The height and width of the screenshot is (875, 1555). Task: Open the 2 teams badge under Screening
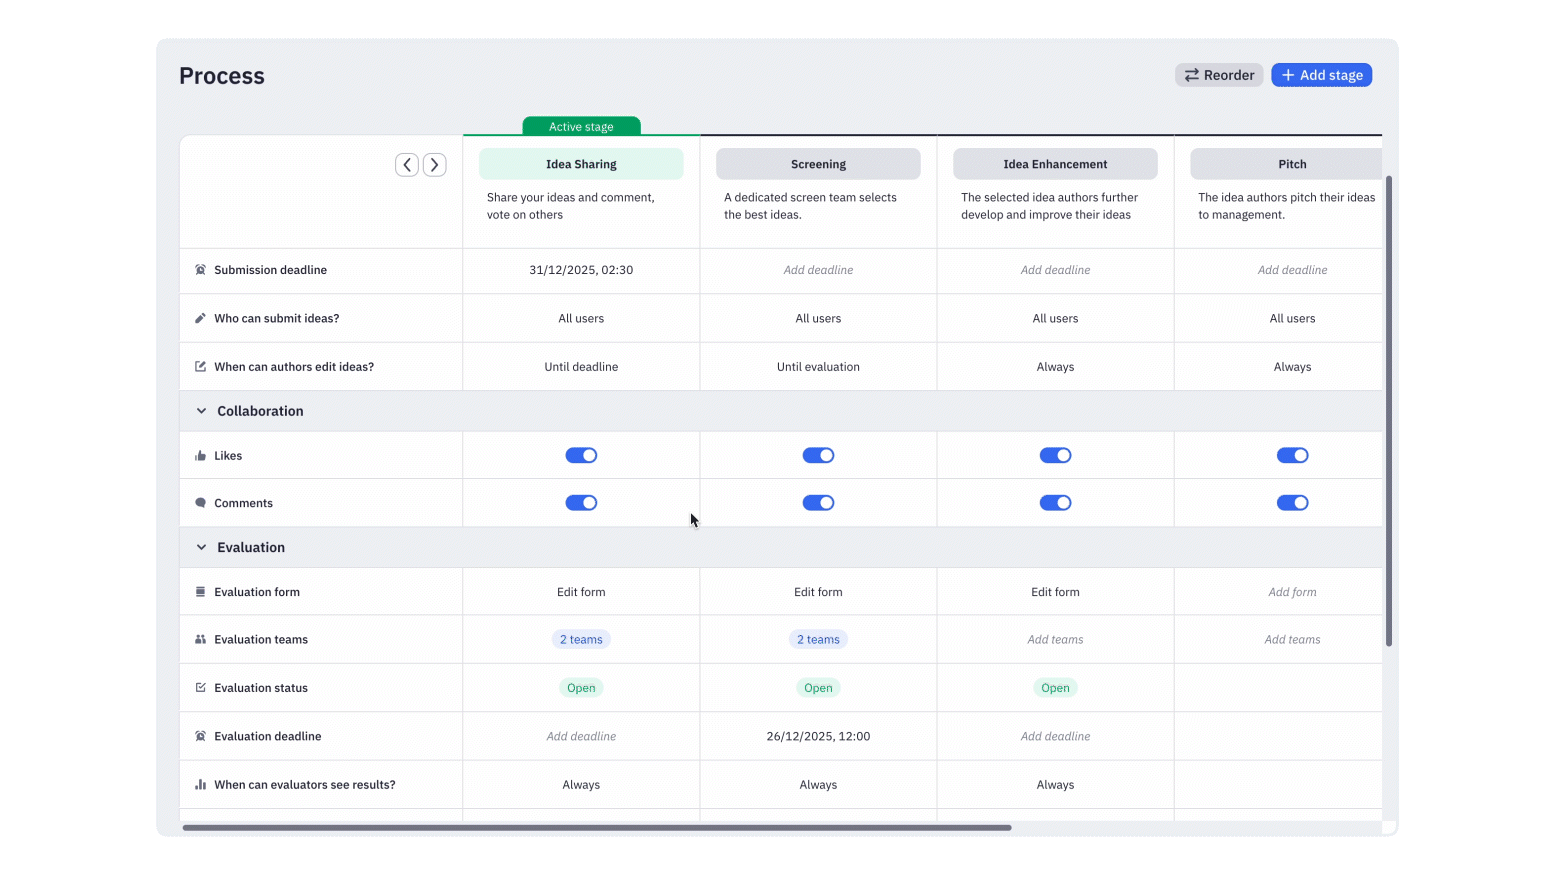point(818,640)
